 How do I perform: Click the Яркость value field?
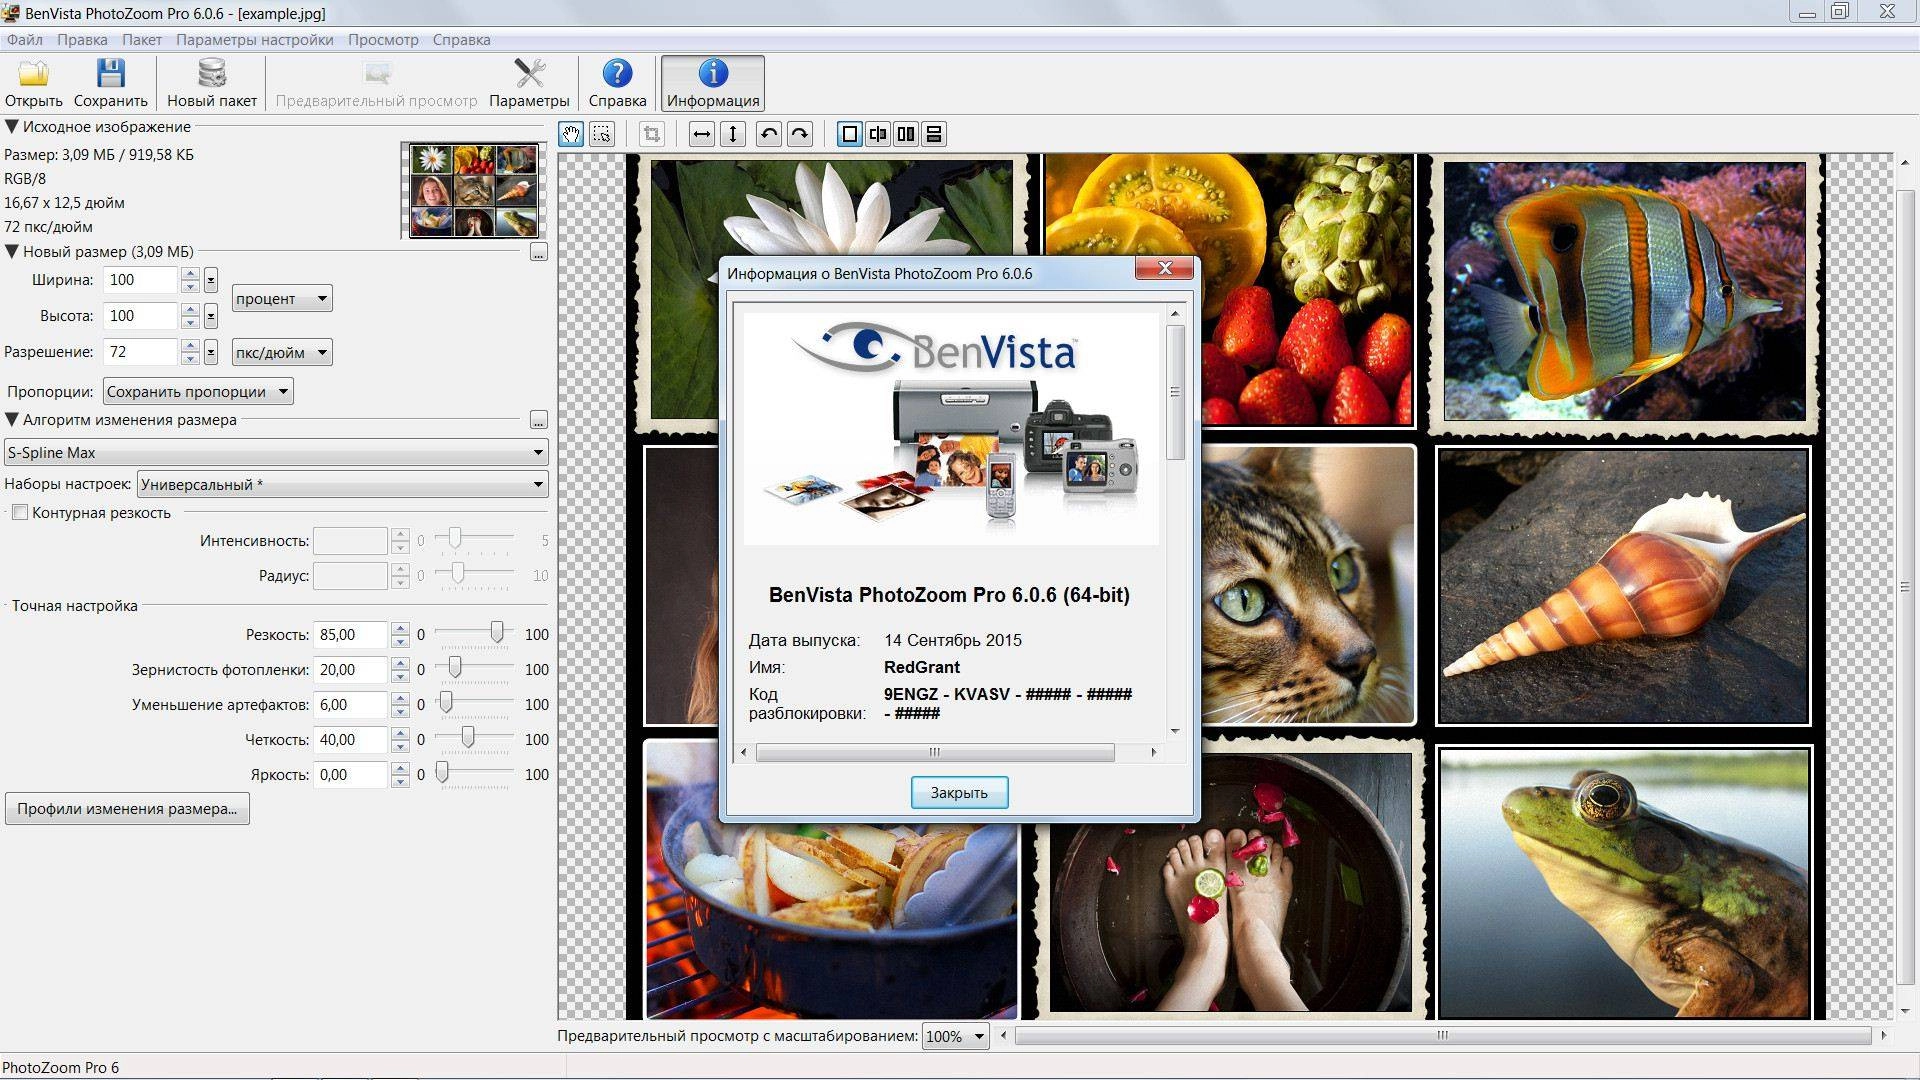pyautogui.click(x=350, y=775)
